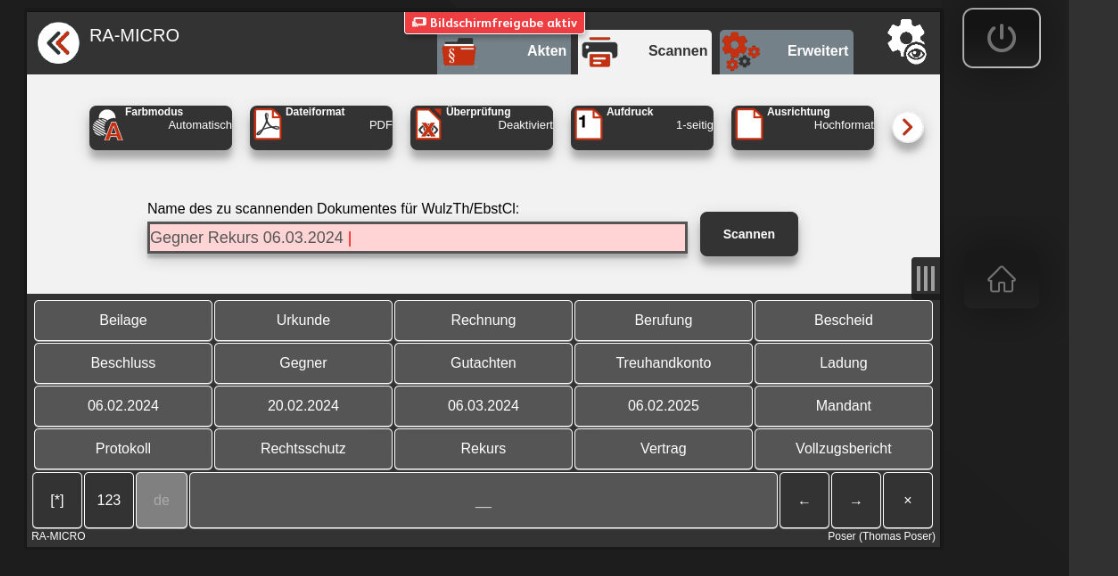Insert the keyword Ladung
This screenshot has width=1118, height=576.
click(x=843, y=363)
